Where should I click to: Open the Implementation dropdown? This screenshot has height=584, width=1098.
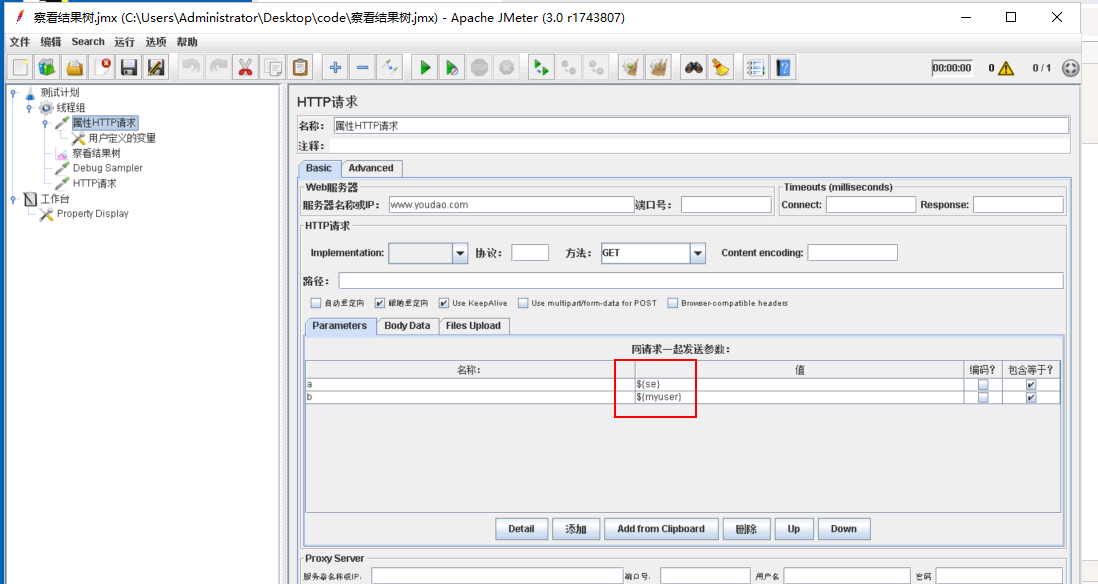click(459, 253)
